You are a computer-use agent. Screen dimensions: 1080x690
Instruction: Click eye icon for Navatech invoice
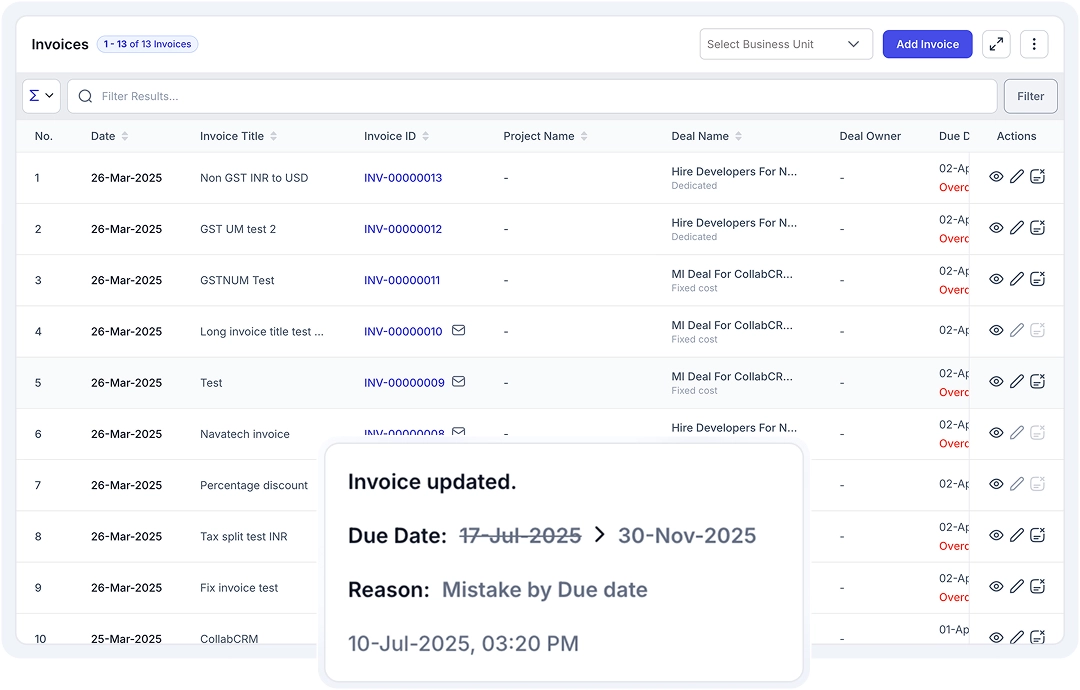pos(996,433)
